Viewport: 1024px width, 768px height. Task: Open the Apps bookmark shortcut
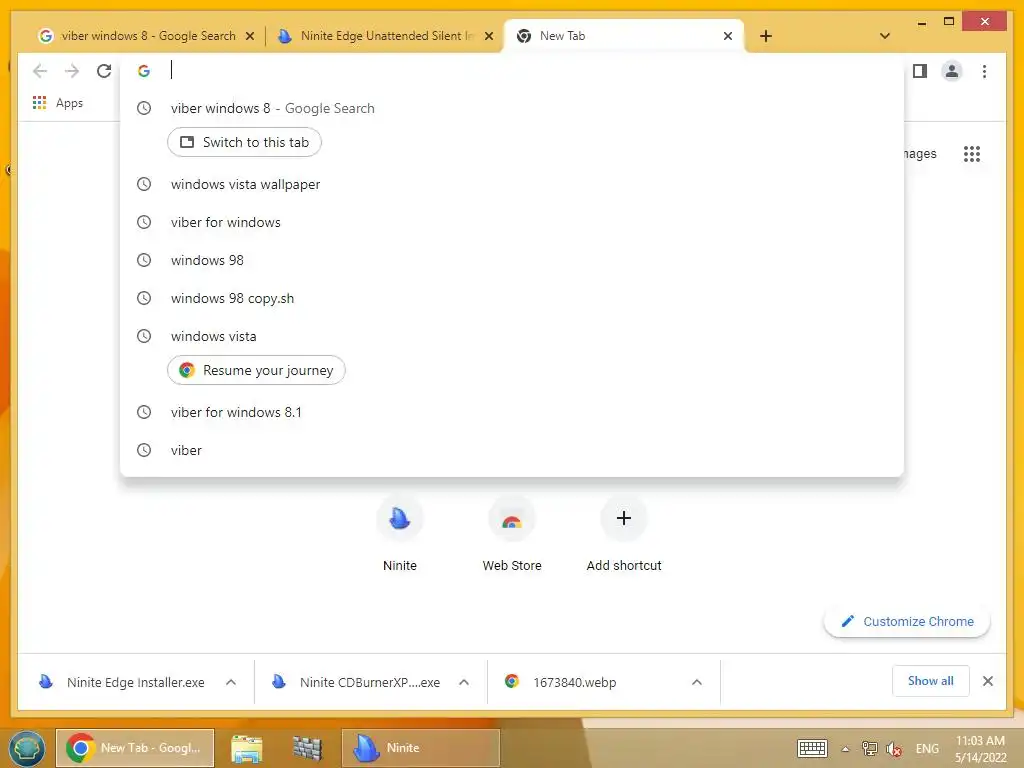click(x=58, y=103)
